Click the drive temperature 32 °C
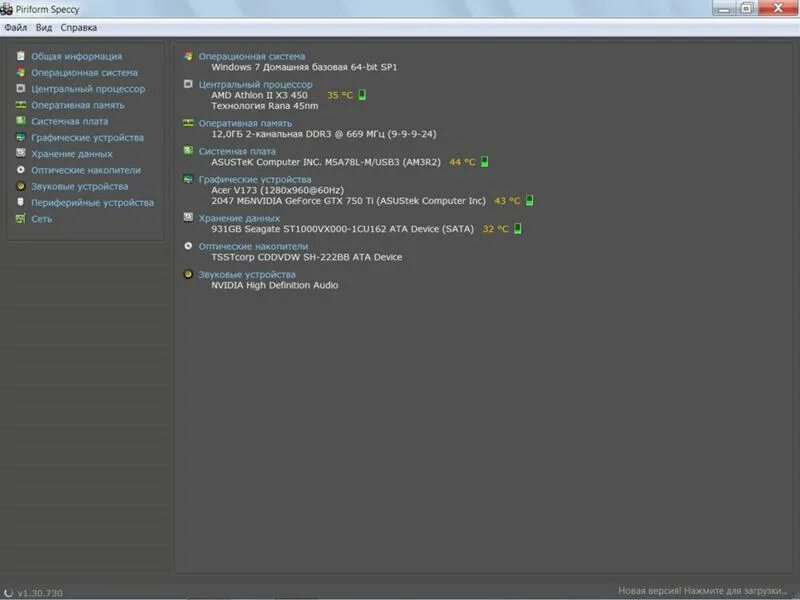This screenshot has height=600, width=800. tap(495, 229)
